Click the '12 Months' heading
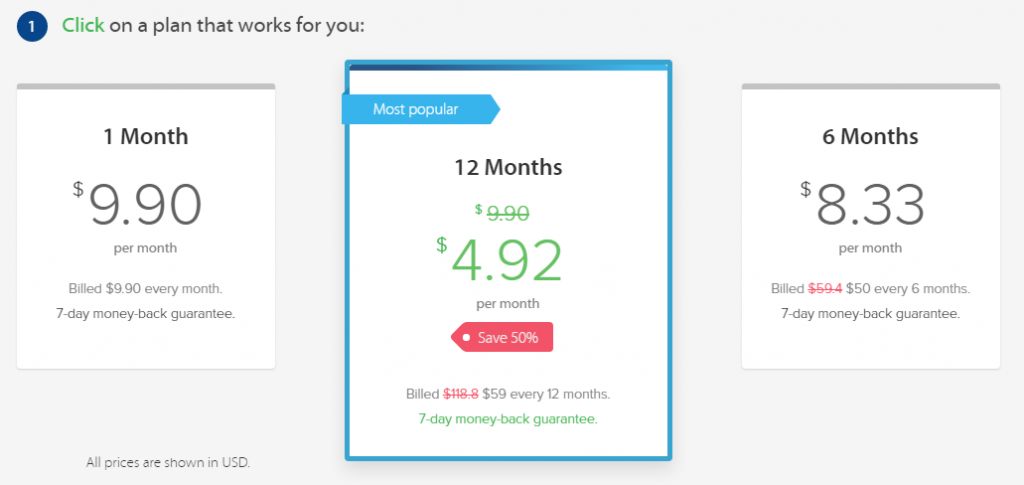1024x485 pixels. pos(508,167)
